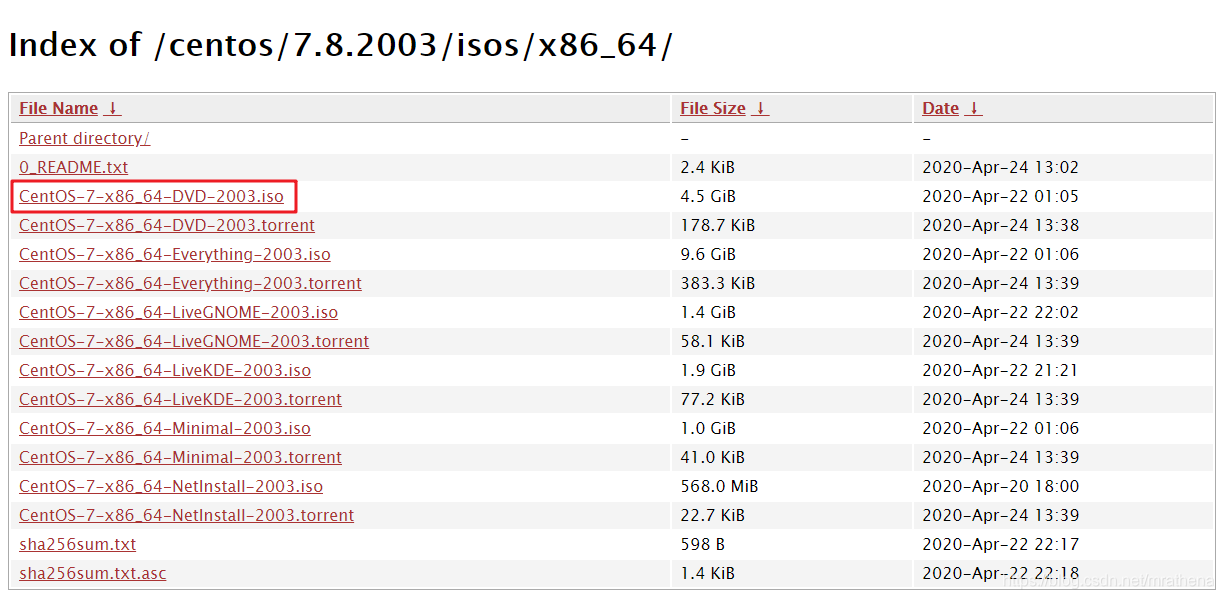The width and height of the screenshot is (1224, 599).
Task: Open CentOS-7-x86_64-Minimal-2003.torrent link
Action: tap(180, 457)
